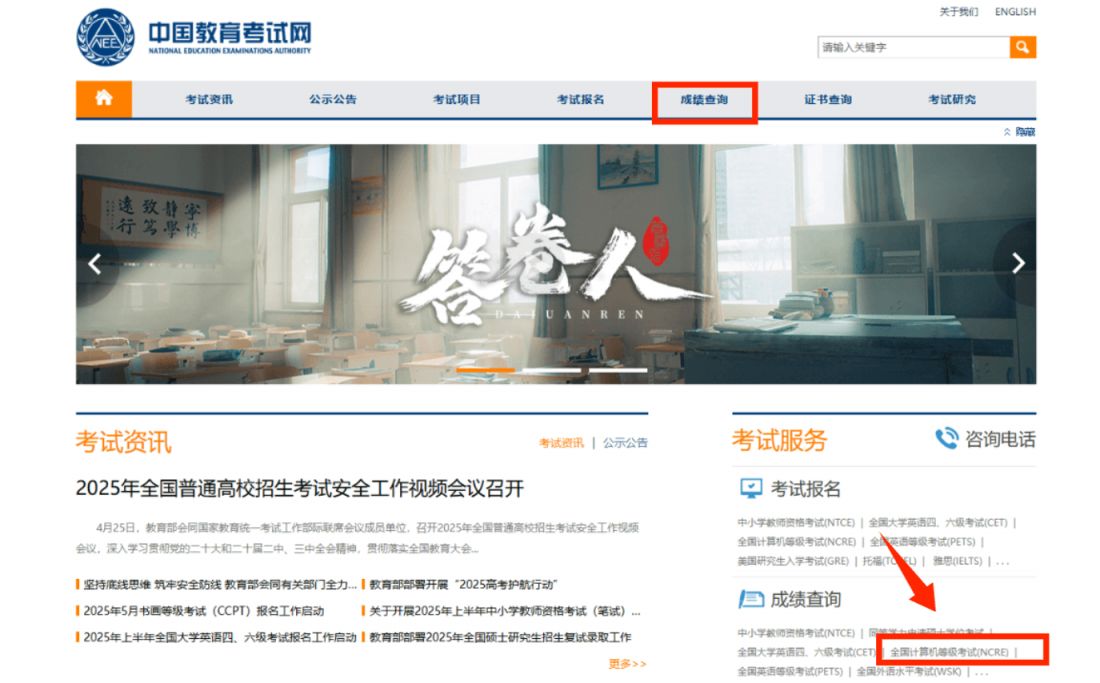Click the home icon in the navigation bar
The height and width of the screenshot is (683, 1100).
point(103,98)
